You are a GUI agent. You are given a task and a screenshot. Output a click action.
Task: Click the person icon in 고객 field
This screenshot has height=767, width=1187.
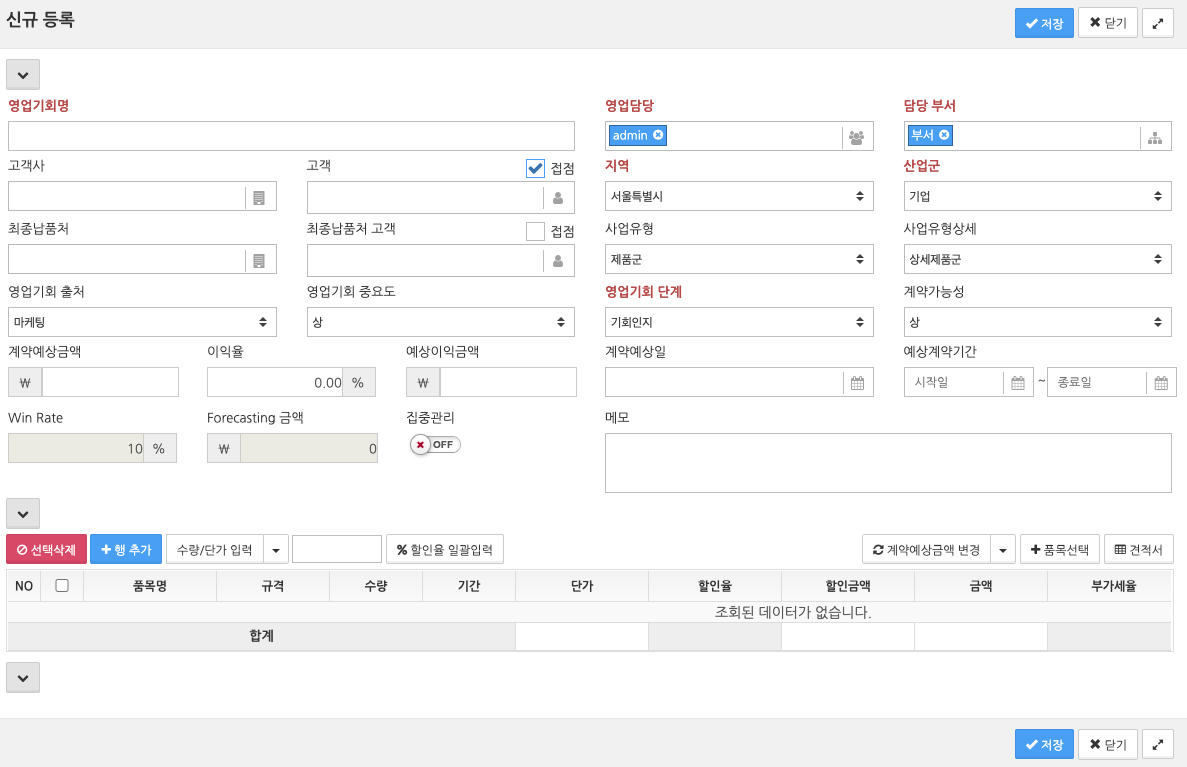(558, 198)
